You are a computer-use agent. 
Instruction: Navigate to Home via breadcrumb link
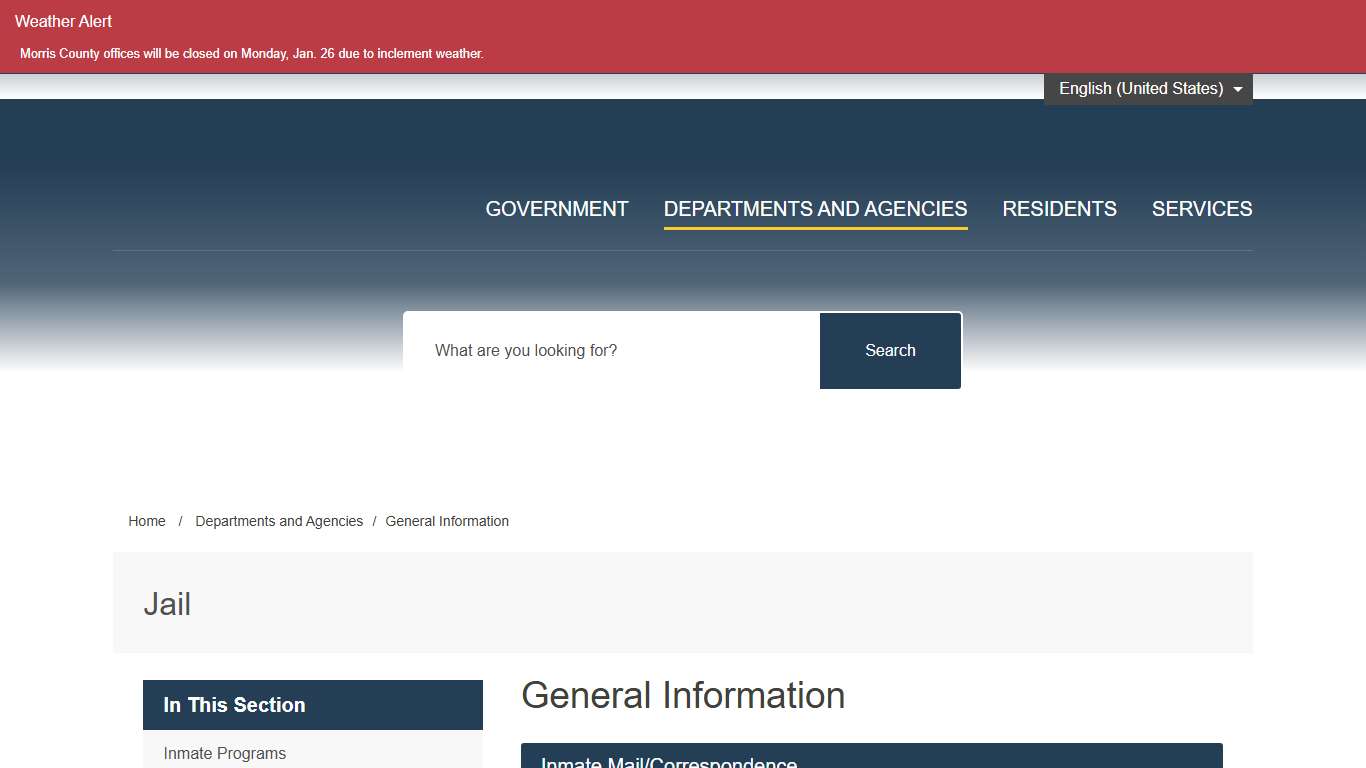pos(146,521)
